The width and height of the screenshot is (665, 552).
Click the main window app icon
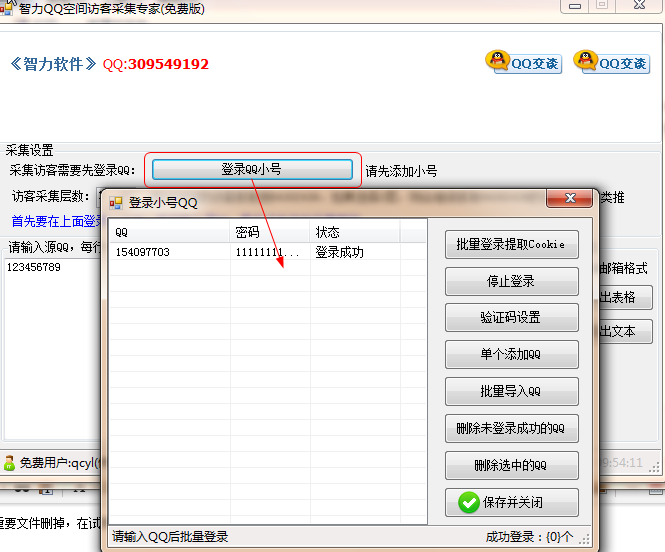[7, 7]
